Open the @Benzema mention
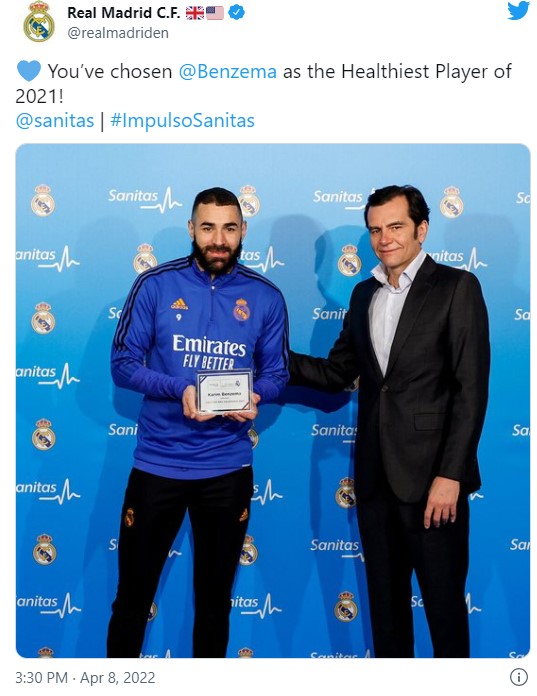The height and width of the screenshot is (696, 537). coord(228,71)
